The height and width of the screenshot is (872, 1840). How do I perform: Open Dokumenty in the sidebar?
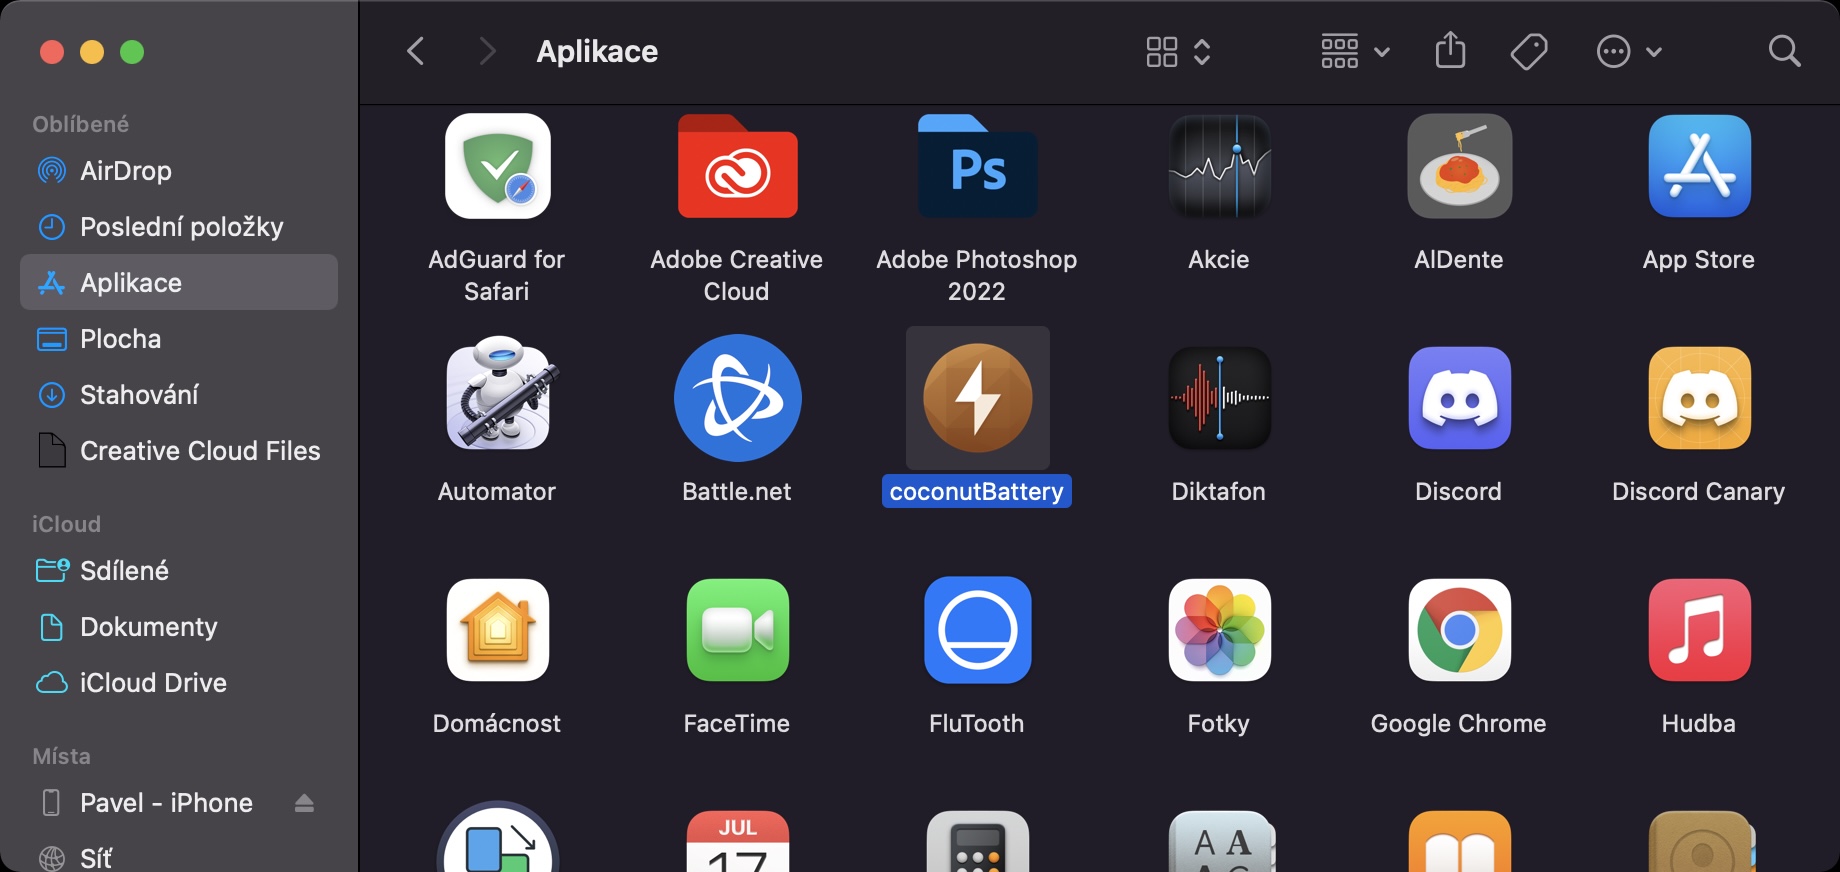179,627
